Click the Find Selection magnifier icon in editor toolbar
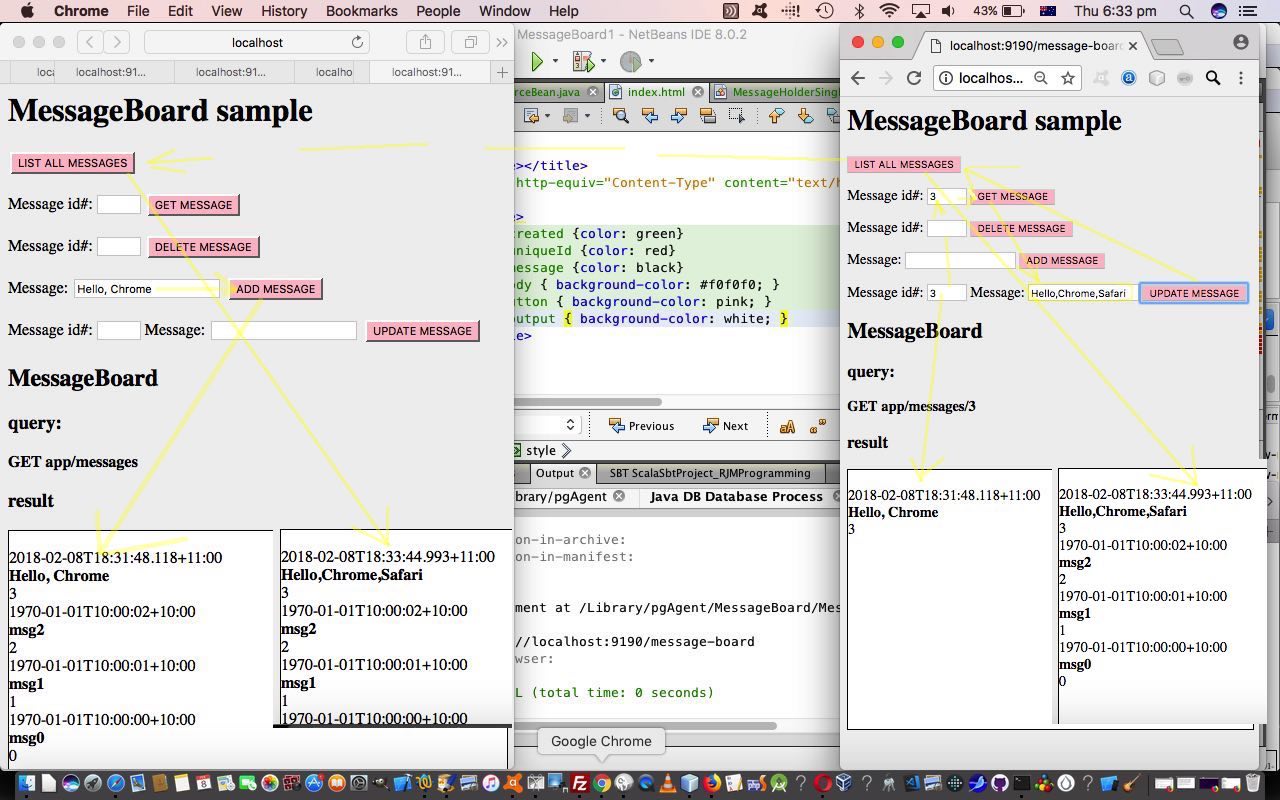This screenshot has height=800, width=1280. (620, 116)
